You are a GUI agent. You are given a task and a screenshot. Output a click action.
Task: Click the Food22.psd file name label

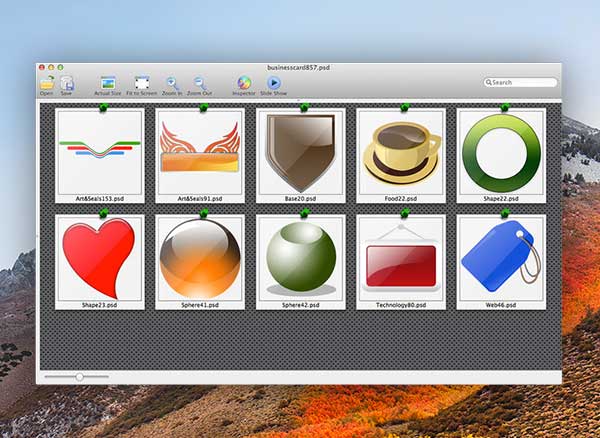401,199
